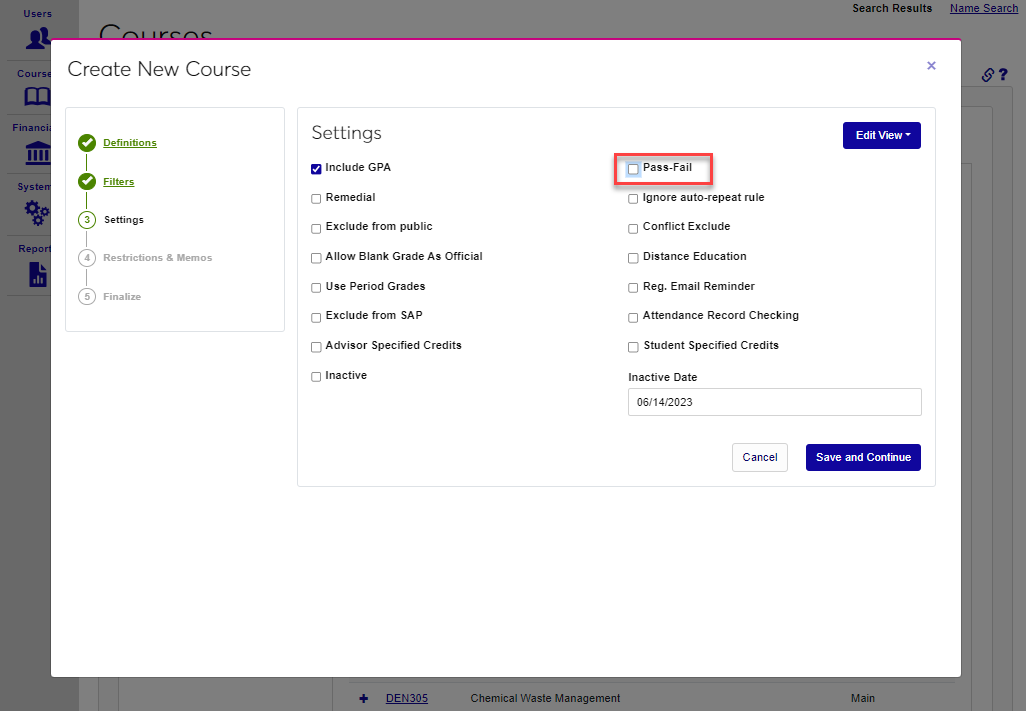Select the Settings step label
Viewport: 1026px width, 711px height.
(x=124, y=220)
